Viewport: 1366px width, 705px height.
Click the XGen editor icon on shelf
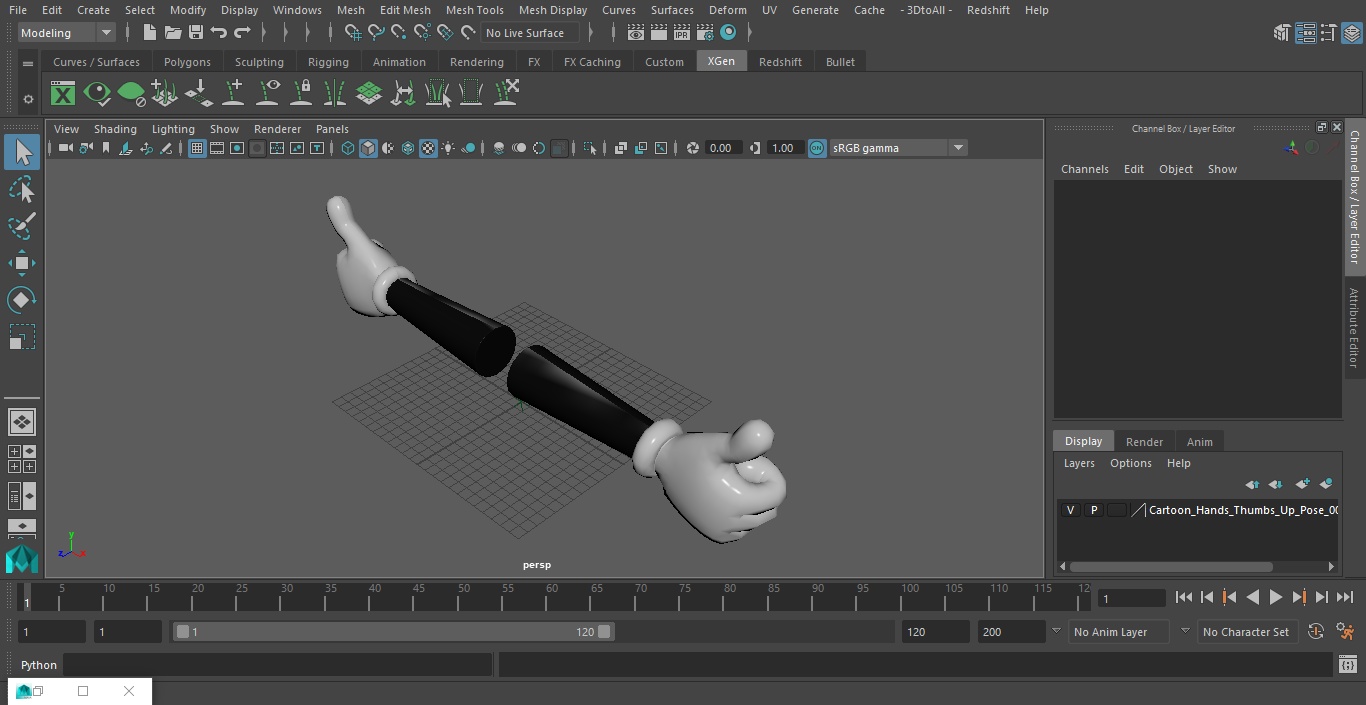point(63,94)
